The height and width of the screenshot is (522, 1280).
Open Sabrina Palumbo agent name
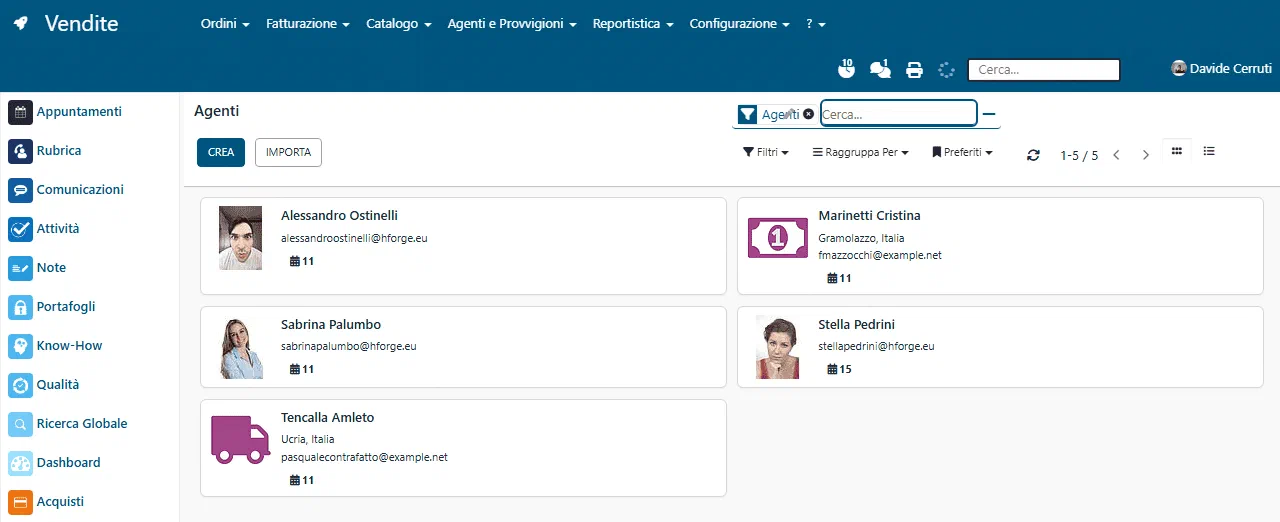(331, 325)
